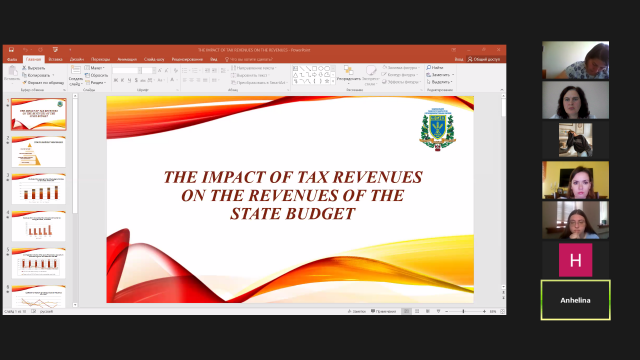Open the Дизайн (Design) ribbon tab

point(76,59)
